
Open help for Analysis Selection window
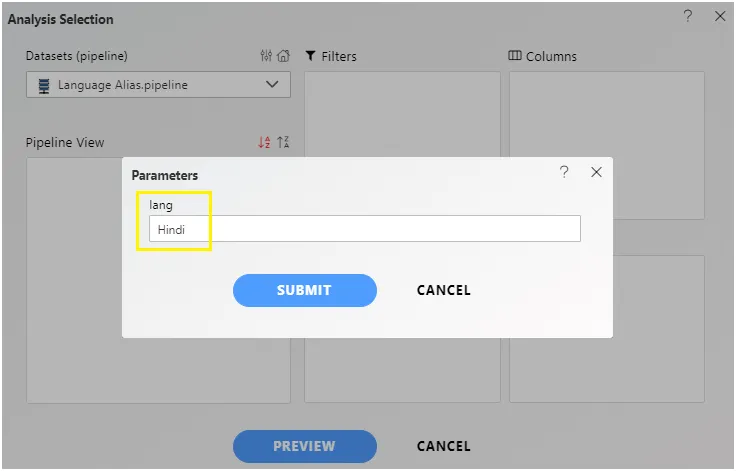click(x=688, y=16)
